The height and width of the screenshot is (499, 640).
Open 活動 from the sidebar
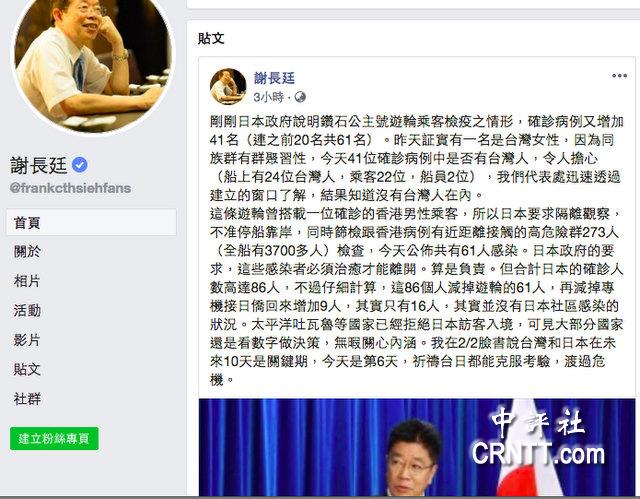(x=27, y=310)
